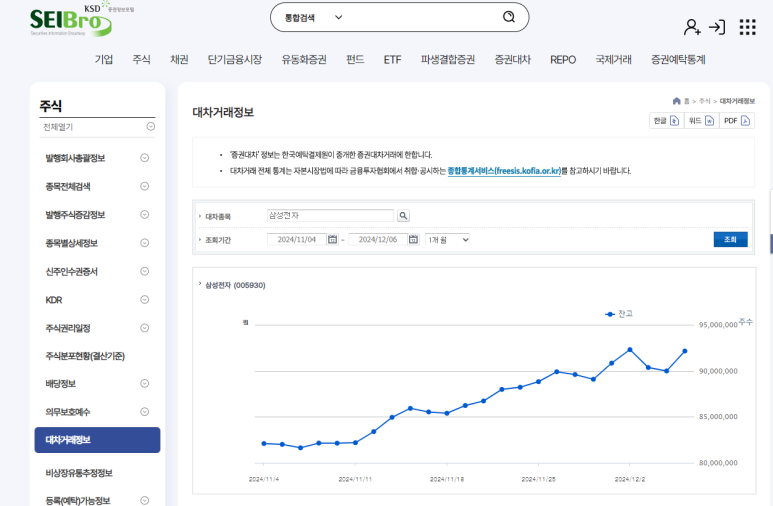Click the 2024/11/18 axis label
The image size is (773, 506).
pos(447,479)
